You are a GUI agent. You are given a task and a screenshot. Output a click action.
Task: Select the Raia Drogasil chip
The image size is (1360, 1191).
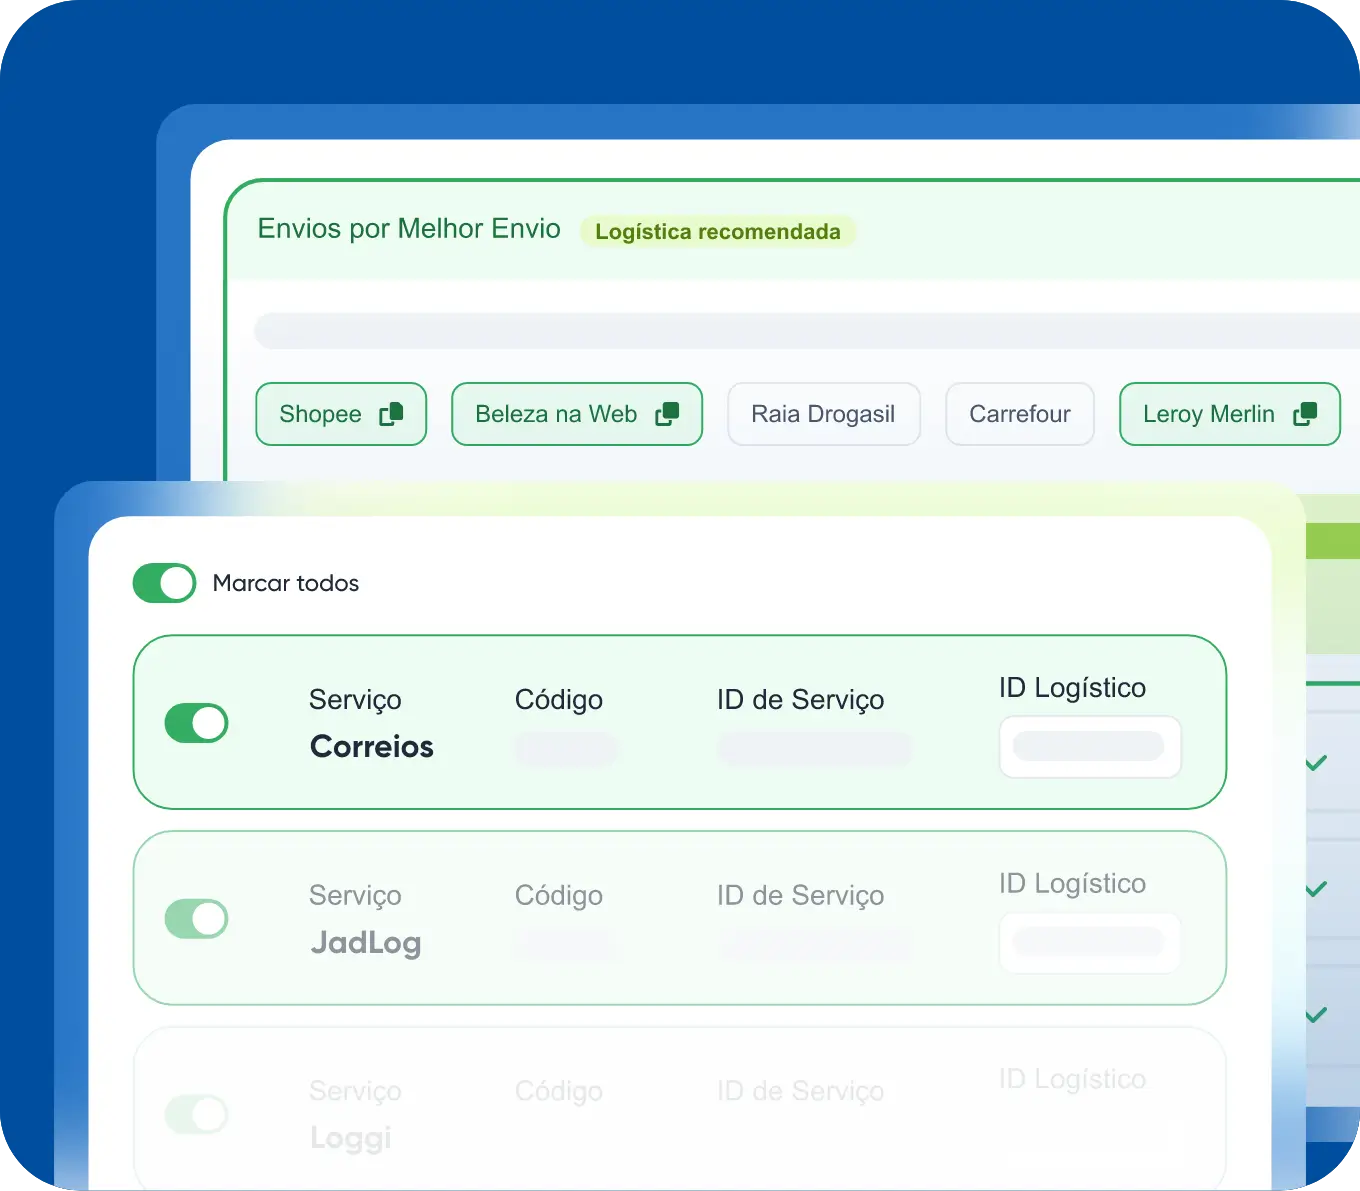pyautogui.click(x=824, y=414)
